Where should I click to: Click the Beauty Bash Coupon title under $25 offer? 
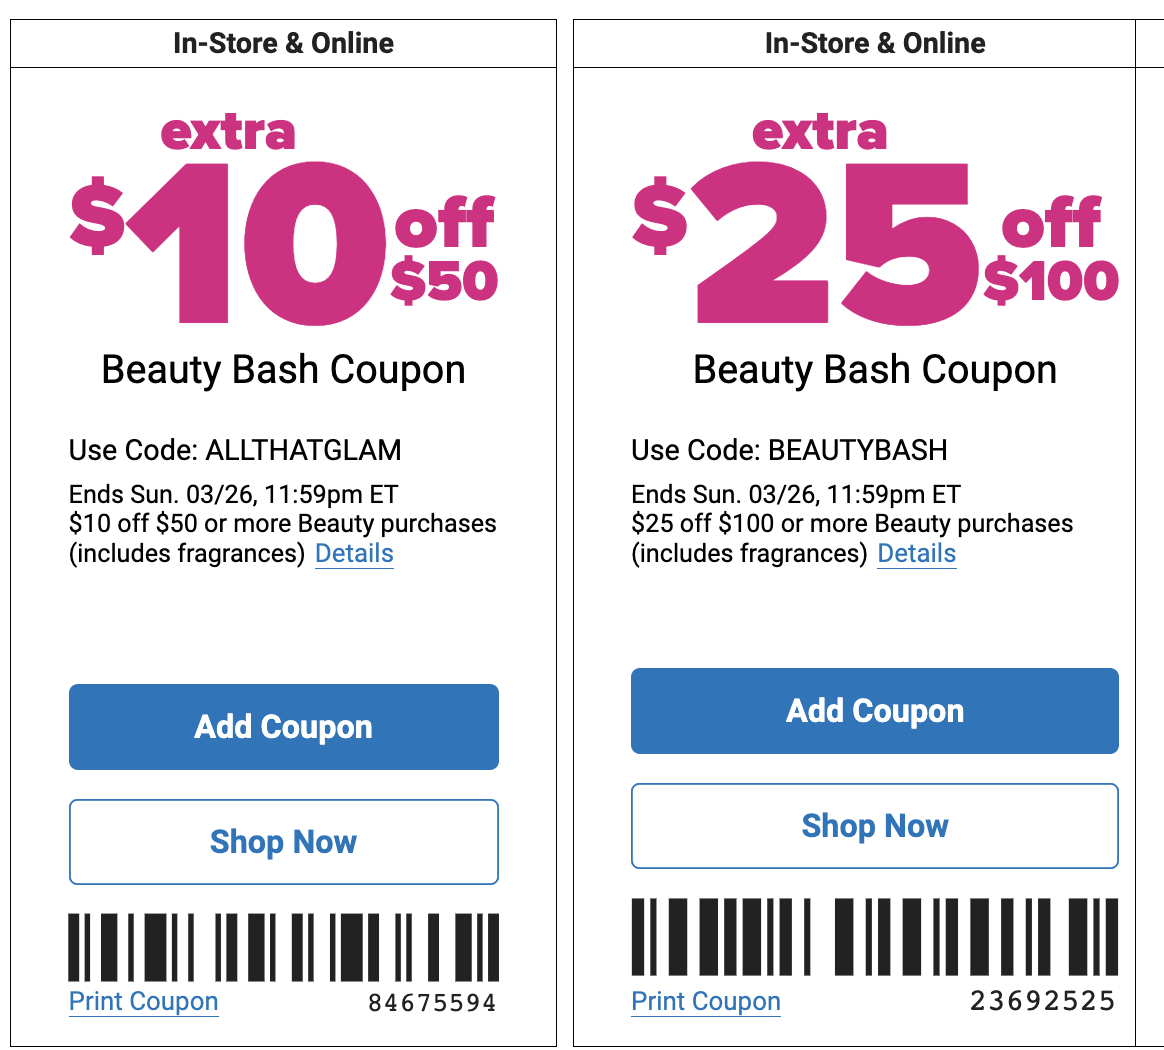(874, 370)
